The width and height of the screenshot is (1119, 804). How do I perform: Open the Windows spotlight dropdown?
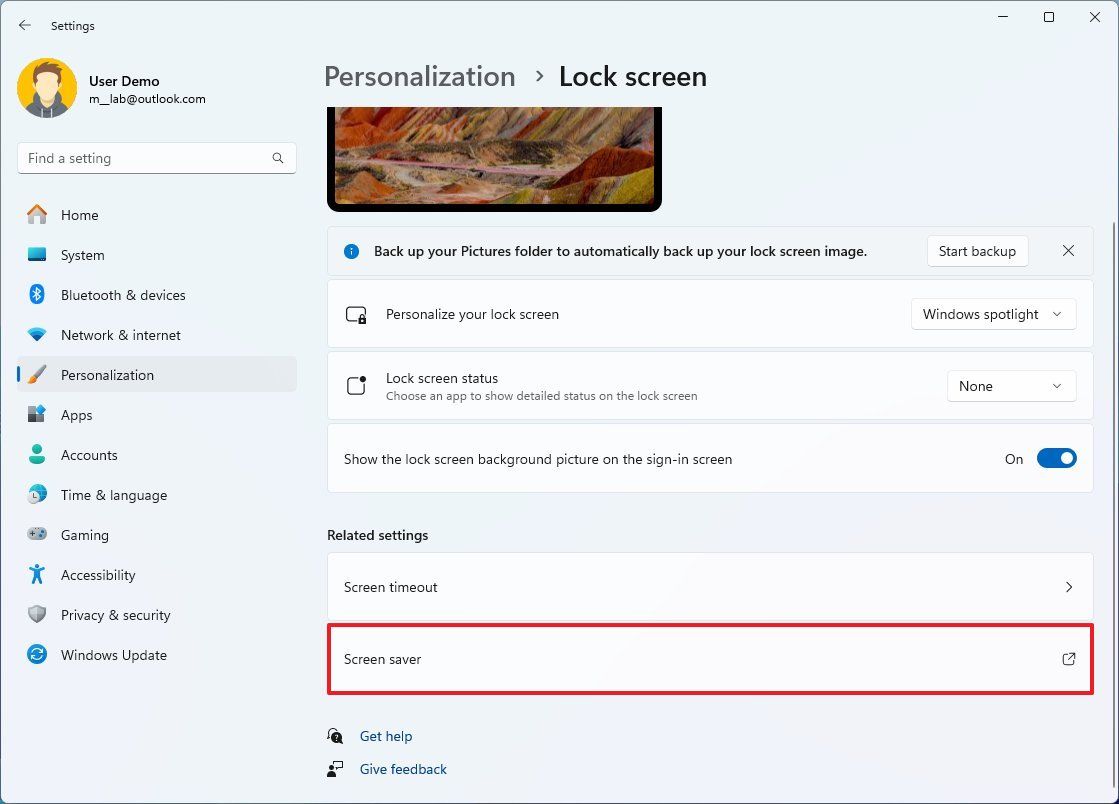pyautogui.click(x=993, y=313)
